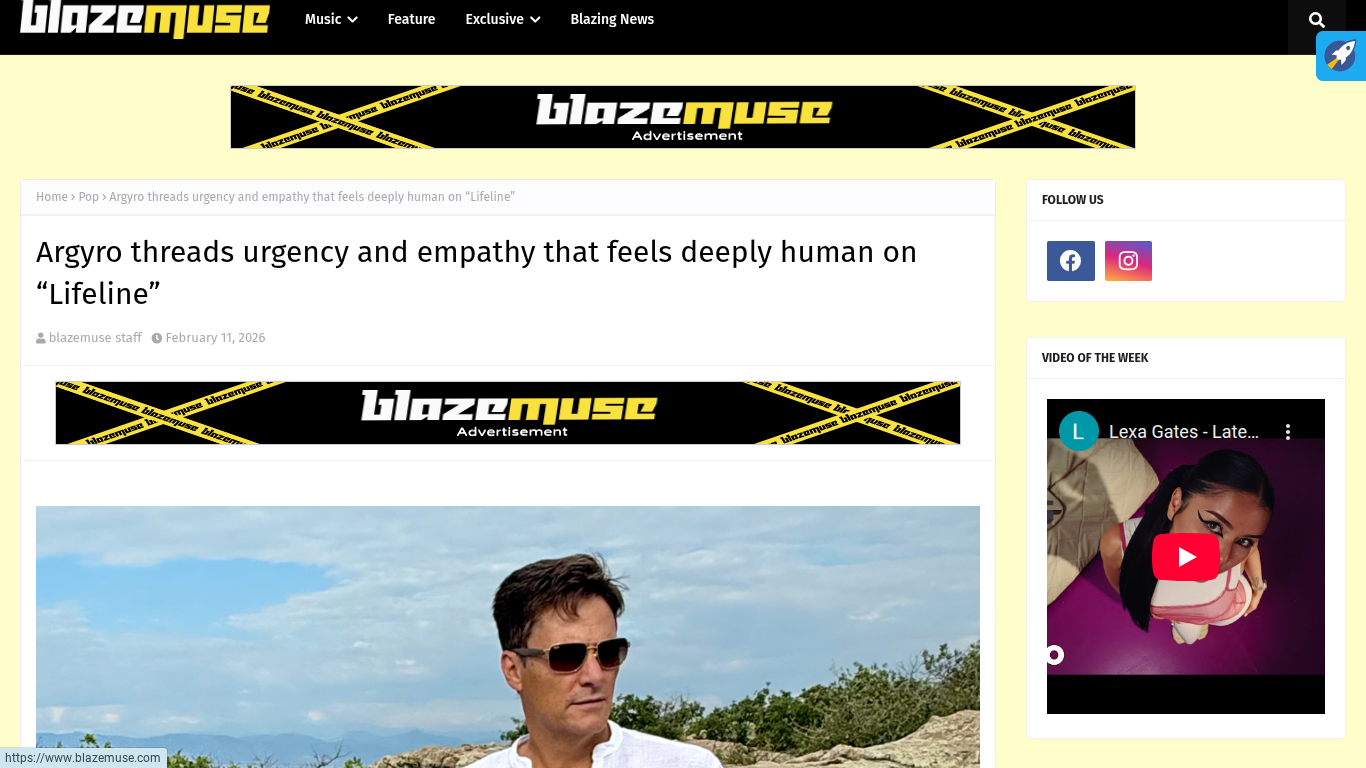The width and height of the screenshot is (1366, 768).
Task: Click the blazemuse logo in header
Action: click(145, 19)
